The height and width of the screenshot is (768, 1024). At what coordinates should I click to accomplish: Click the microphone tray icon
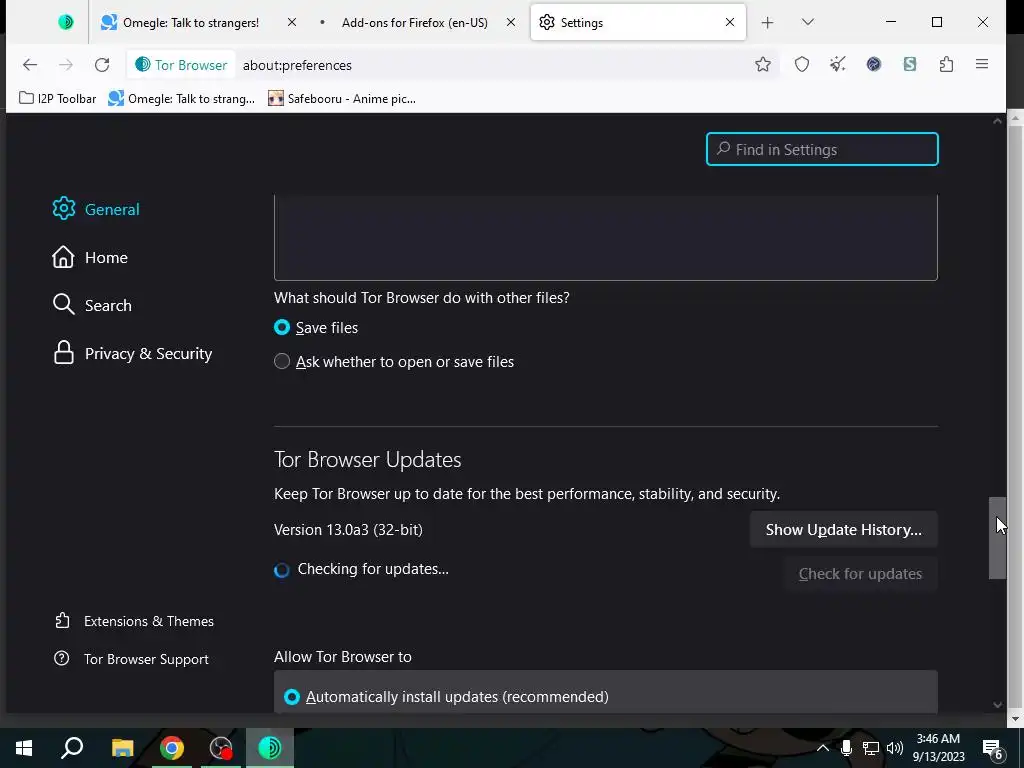pyautogui.click(x=846, y=748)
